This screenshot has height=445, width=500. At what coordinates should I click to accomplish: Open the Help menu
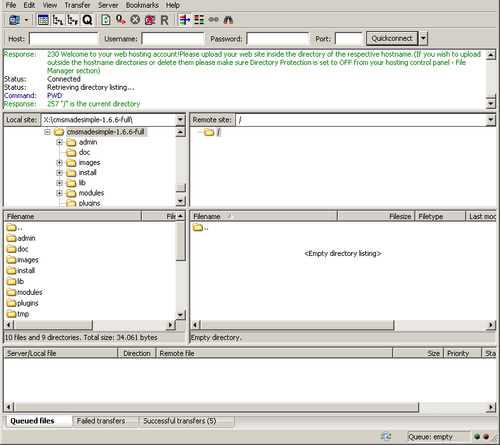(x=173, y=5)
